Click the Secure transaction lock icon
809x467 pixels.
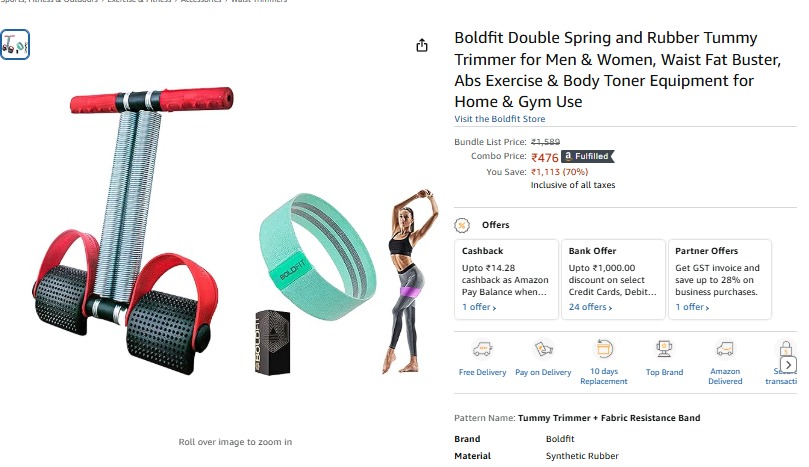coord(786,349)
